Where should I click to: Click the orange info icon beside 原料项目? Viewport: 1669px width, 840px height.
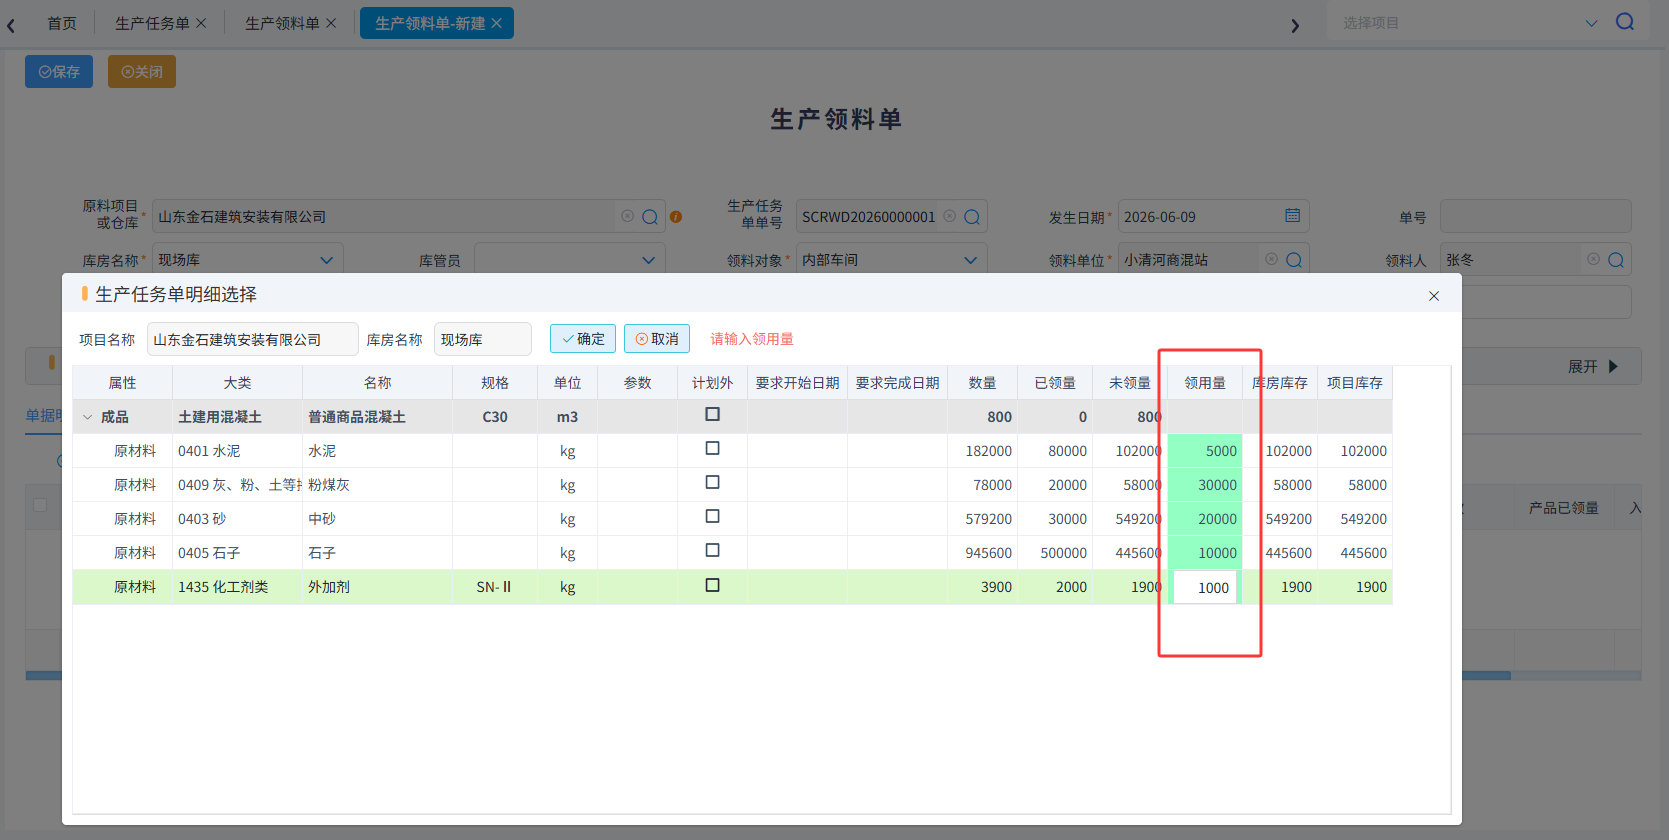(x=676, y=217)
